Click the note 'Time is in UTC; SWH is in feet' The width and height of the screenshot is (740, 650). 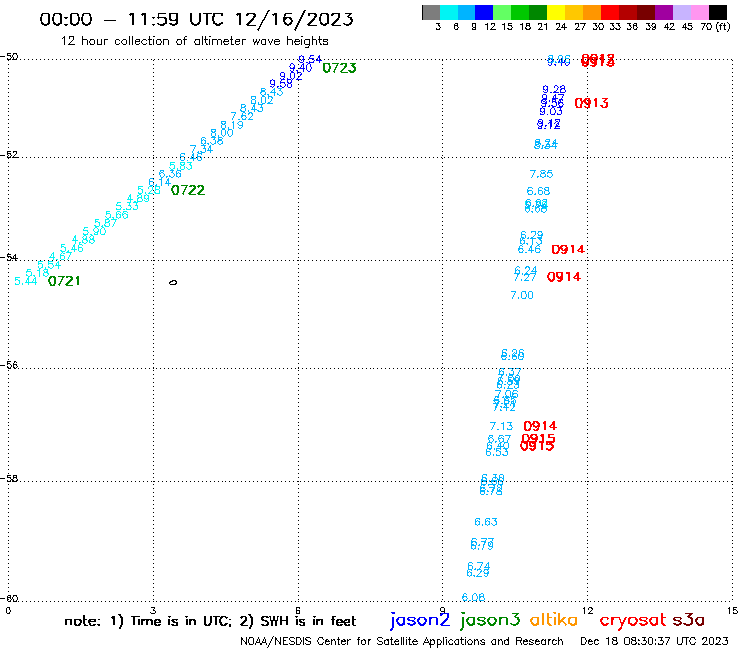210,621
